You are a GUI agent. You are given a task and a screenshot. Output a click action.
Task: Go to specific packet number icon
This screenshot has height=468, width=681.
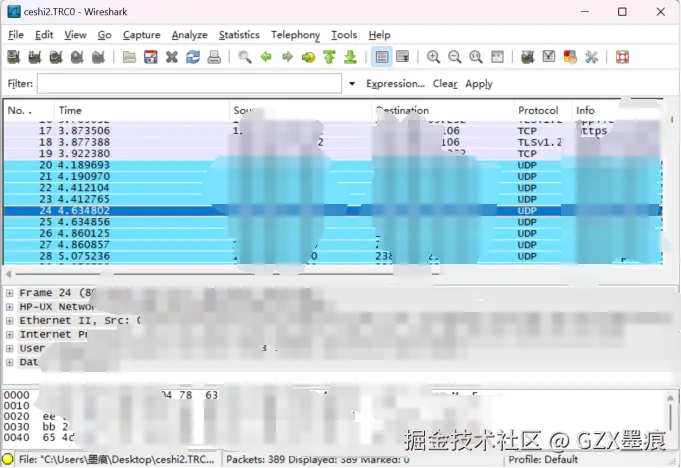click(308, 57)
